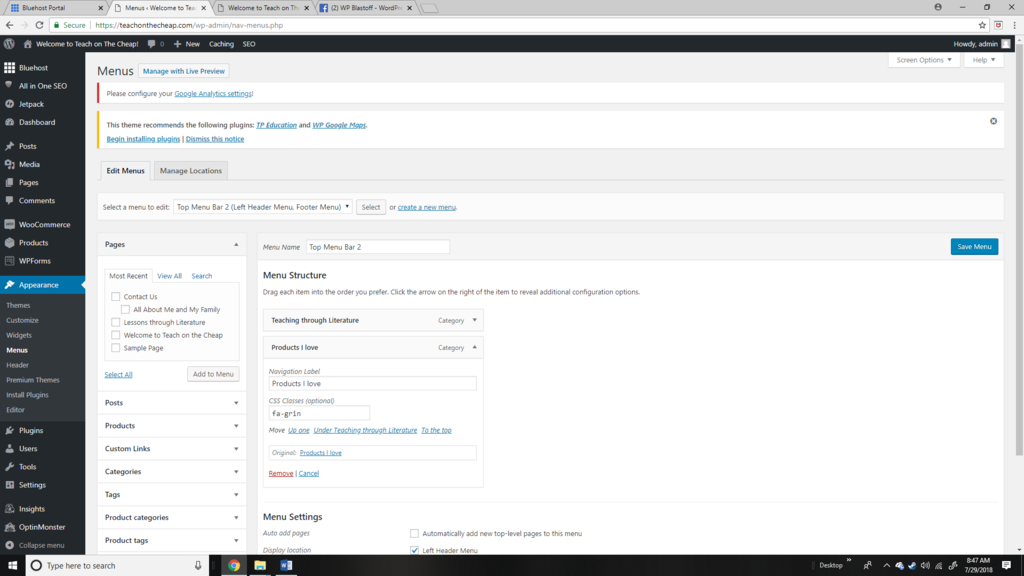Image resolution: width=1024 pixels, height=576 pixels.
Task: Enable automatically add new top-level pages
Action: [414, 533]
